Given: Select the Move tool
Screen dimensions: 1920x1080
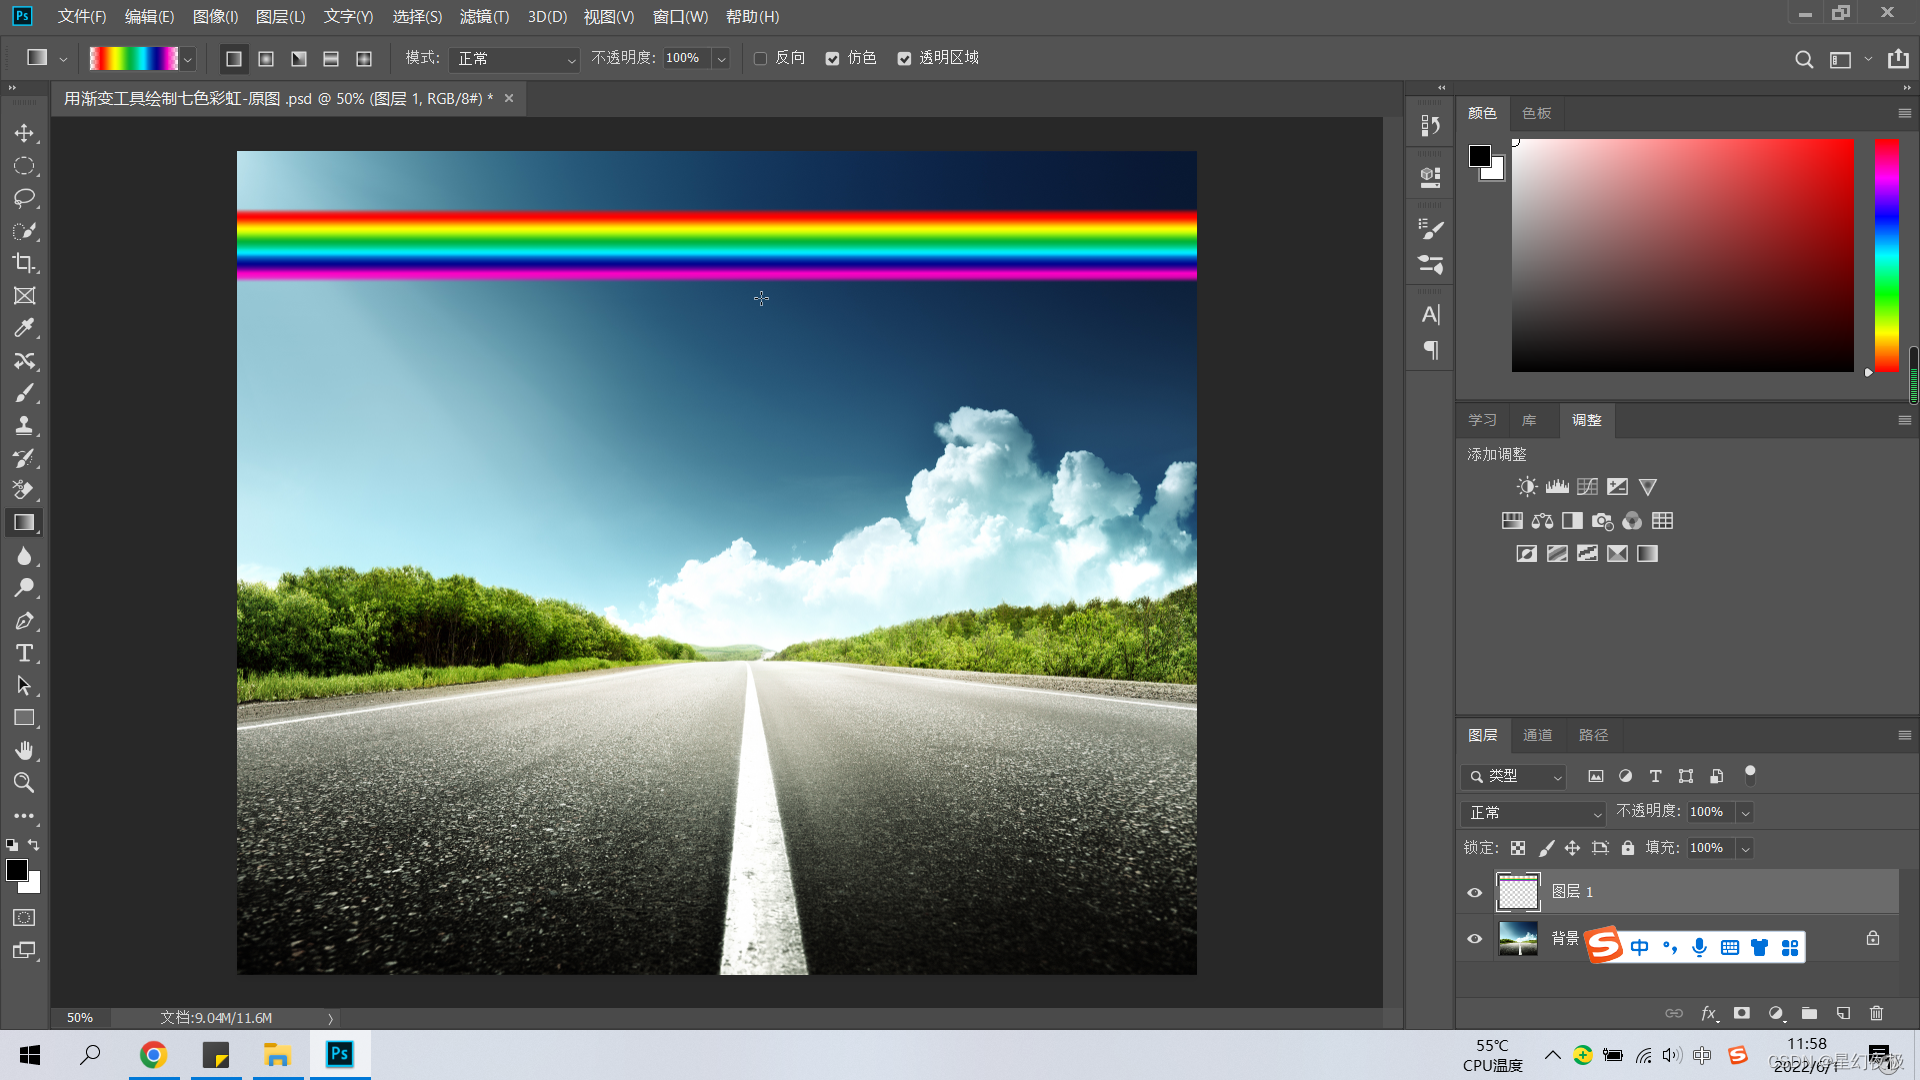Looking at the screenshot, I should (x=24, y=133).
